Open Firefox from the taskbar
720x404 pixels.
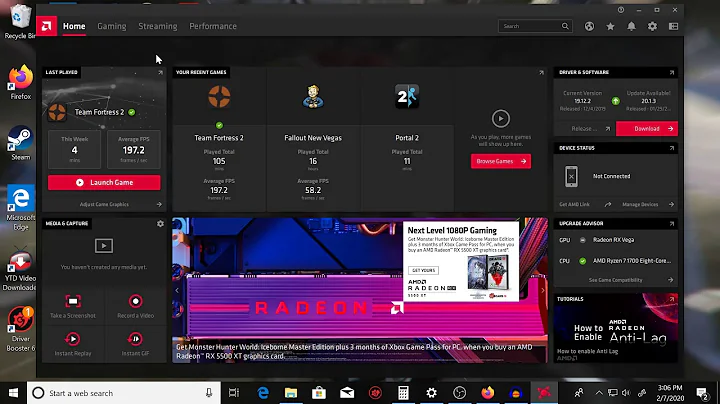[x=487, y=393]
